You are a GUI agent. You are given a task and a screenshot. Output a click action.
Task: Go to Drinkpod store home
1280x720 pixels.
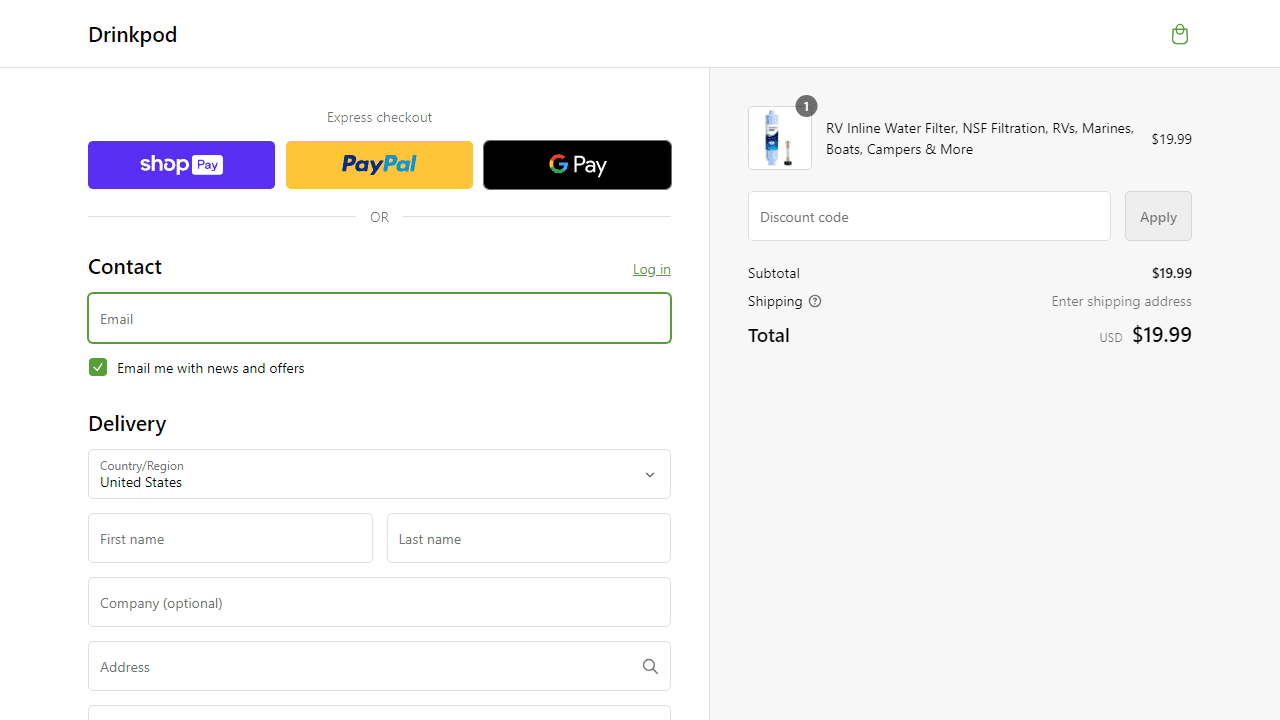click(x=133, y=34)
